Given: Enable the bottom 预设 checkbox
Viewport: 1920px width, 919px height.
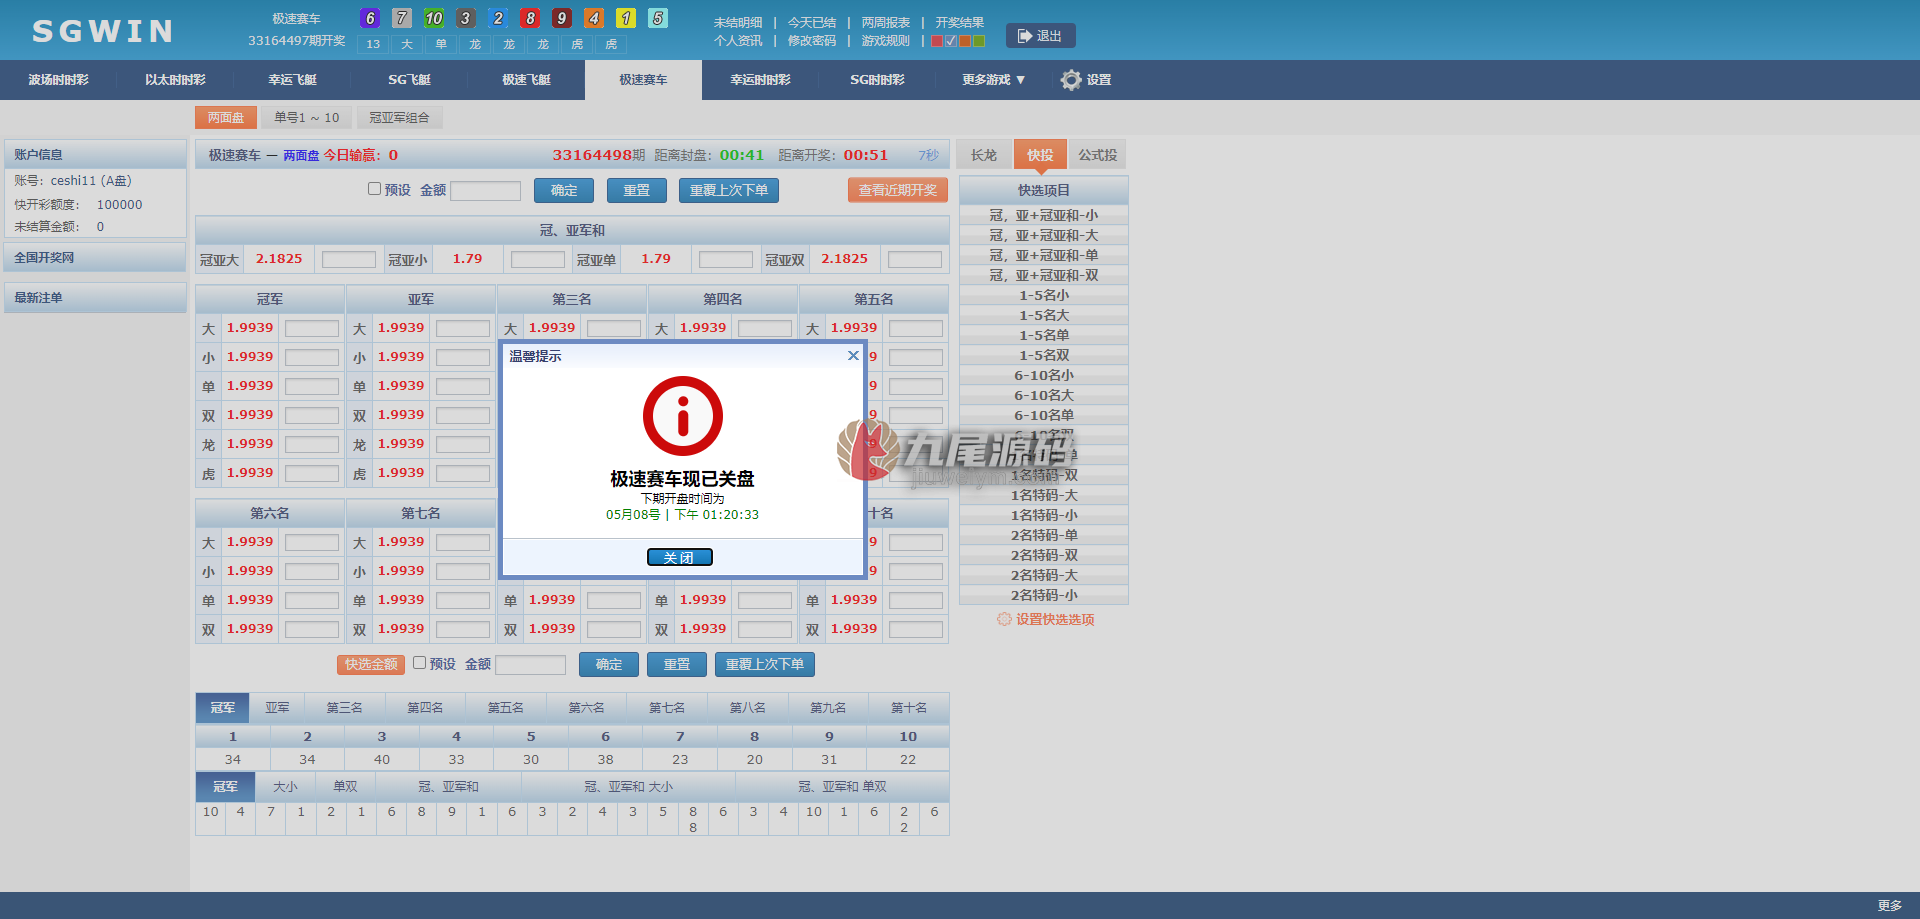Looking at the screenshot, I should (420, 662).
